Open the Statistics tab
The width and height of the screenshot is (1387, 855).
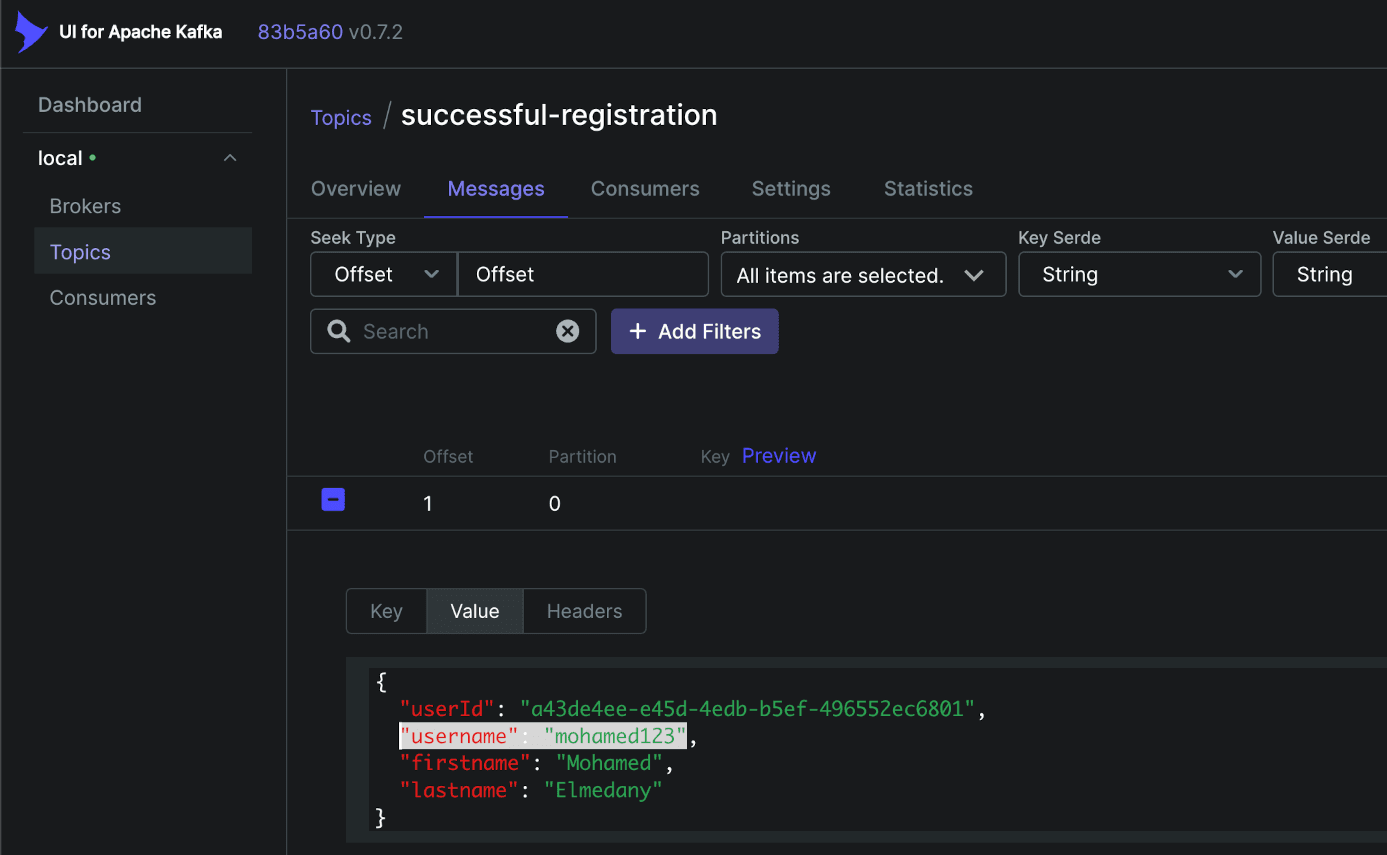coord(928,189)
